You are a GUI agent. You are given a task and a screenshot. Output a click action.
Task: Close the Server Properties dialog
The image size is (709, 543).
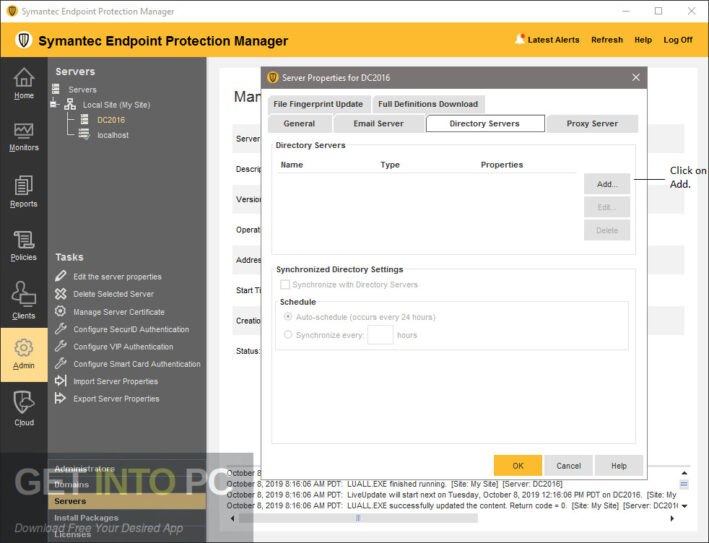click(636, 77)
